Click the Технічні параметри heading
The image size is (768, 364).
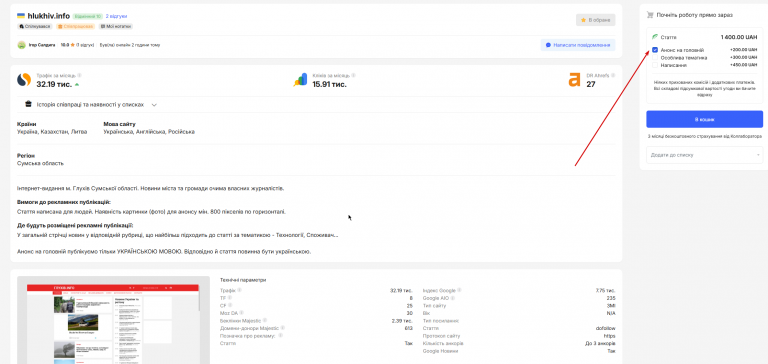[243, 280]
